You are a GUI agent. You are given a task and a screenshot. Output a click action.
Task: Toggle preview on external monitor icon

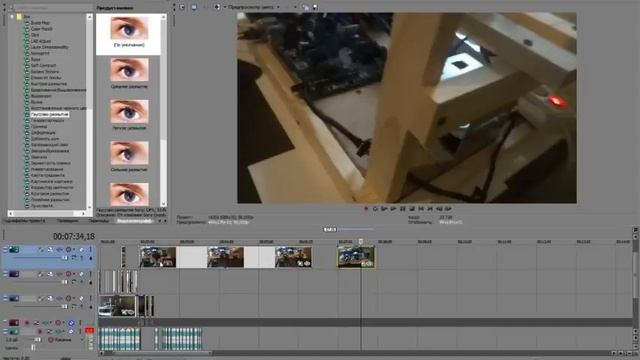194,7
